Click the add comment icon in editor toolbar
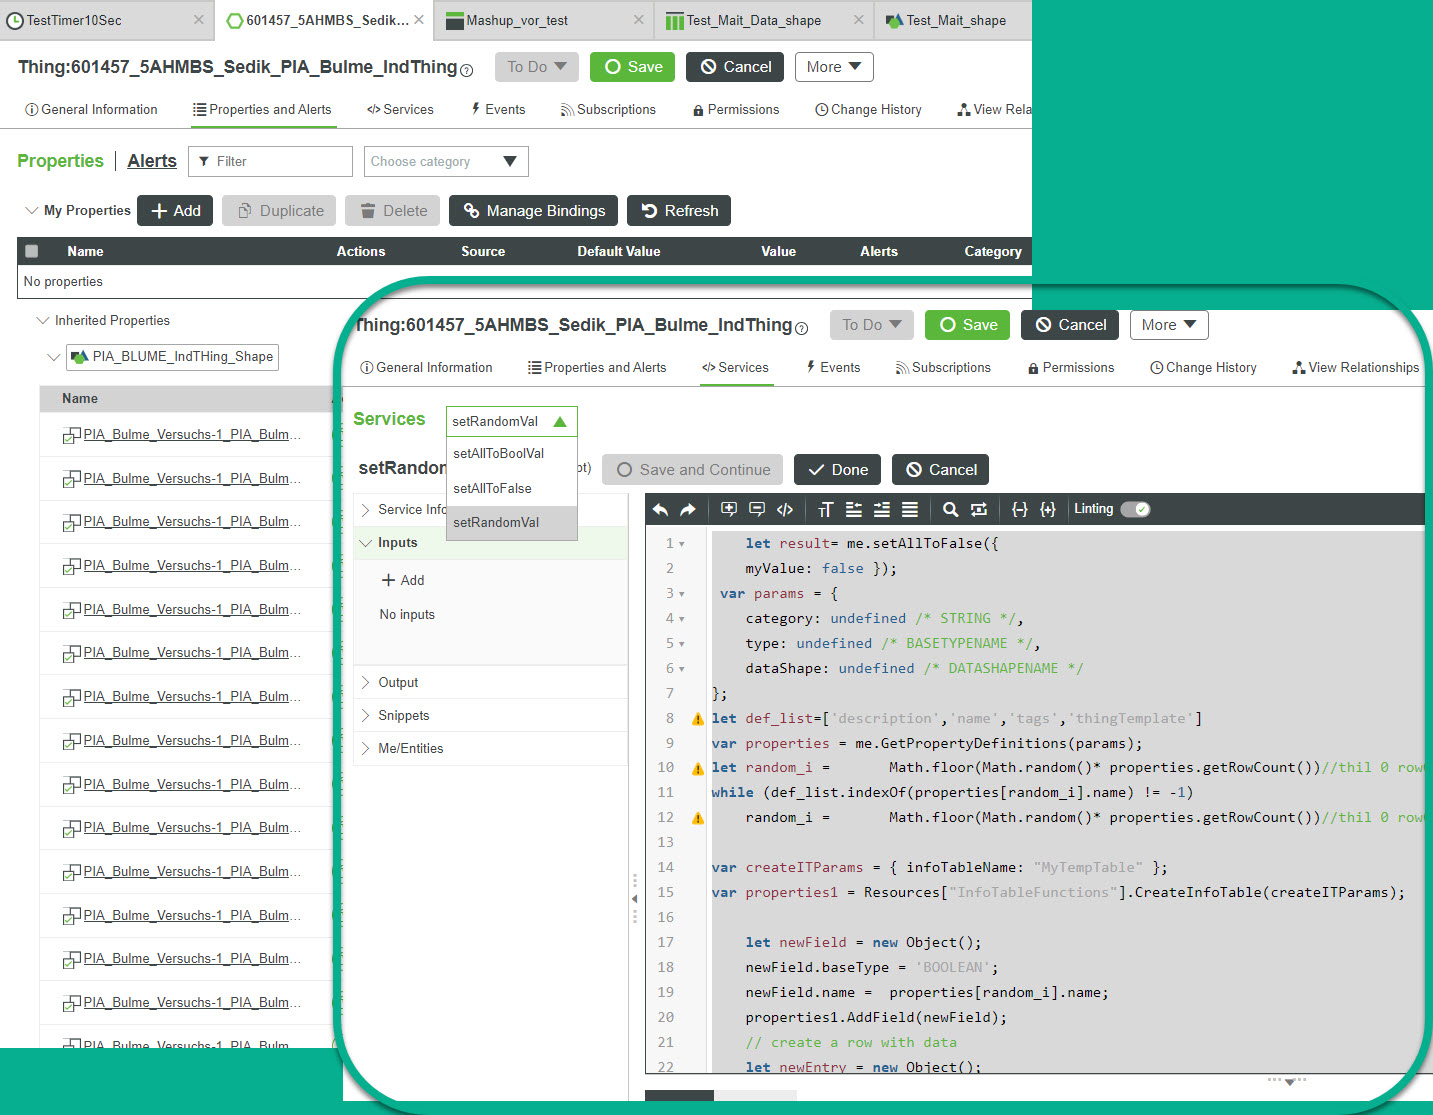The width and height of the screenshot is (1433, 1115). click(729, 510)
